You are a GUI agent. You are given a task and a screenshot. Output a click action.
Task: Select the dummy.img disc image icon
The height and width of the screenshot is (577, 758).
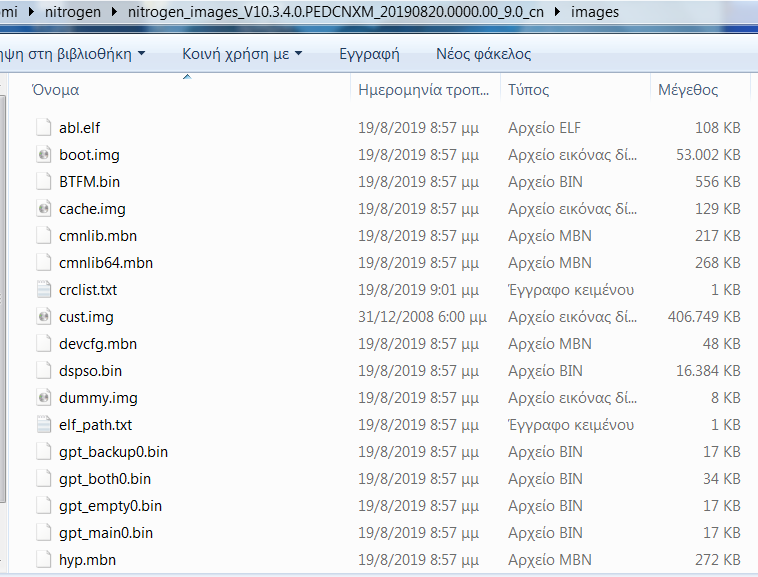43,398
